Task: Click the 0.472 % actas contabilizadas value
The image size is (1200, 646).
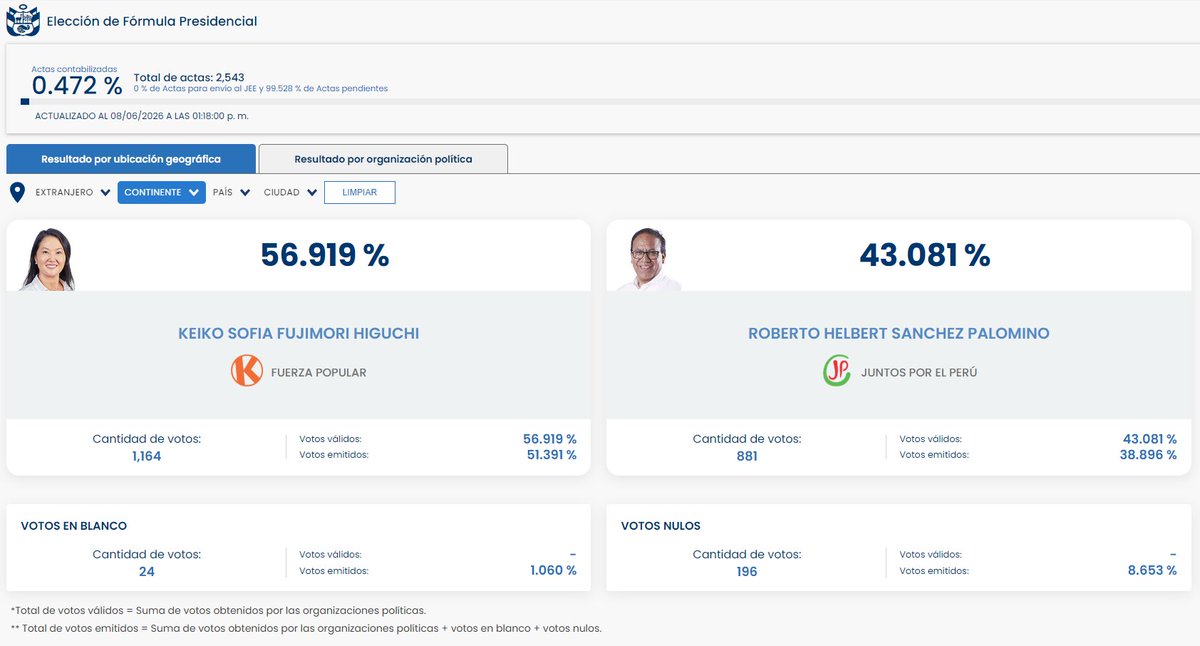Action: coord(77,86)
